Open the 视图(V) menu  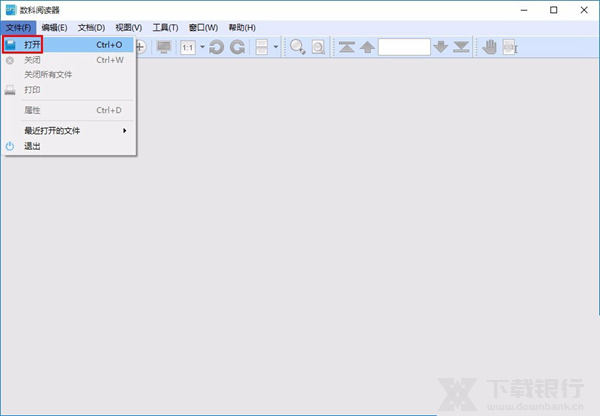click(x=128, y=27)
